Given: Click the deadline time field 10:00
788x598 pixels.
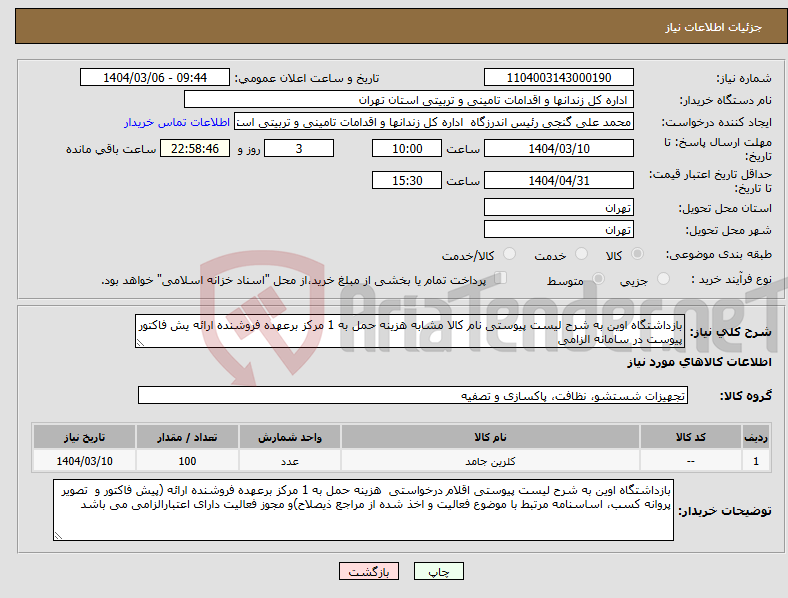Looking at the screenshot, I should coord(407,148).
